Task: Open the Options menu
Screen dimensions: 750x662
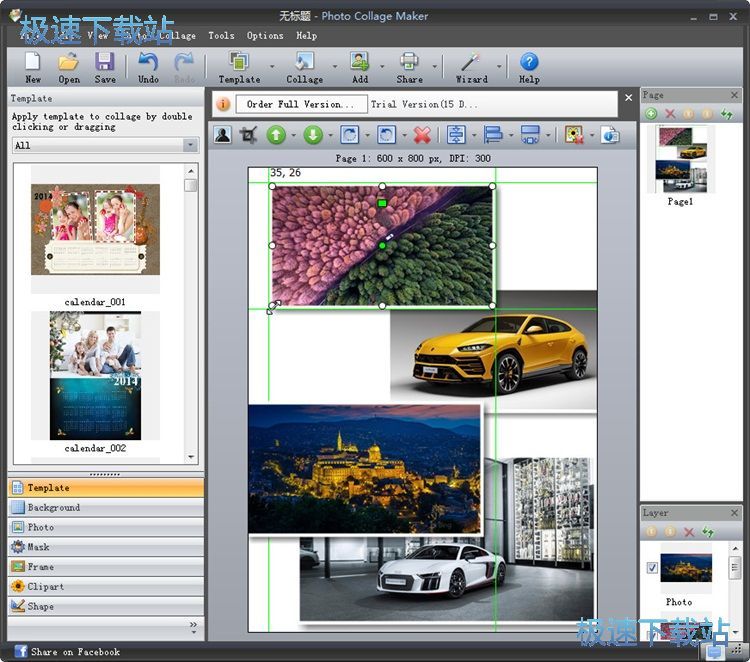Action: [x=265, y=35]
